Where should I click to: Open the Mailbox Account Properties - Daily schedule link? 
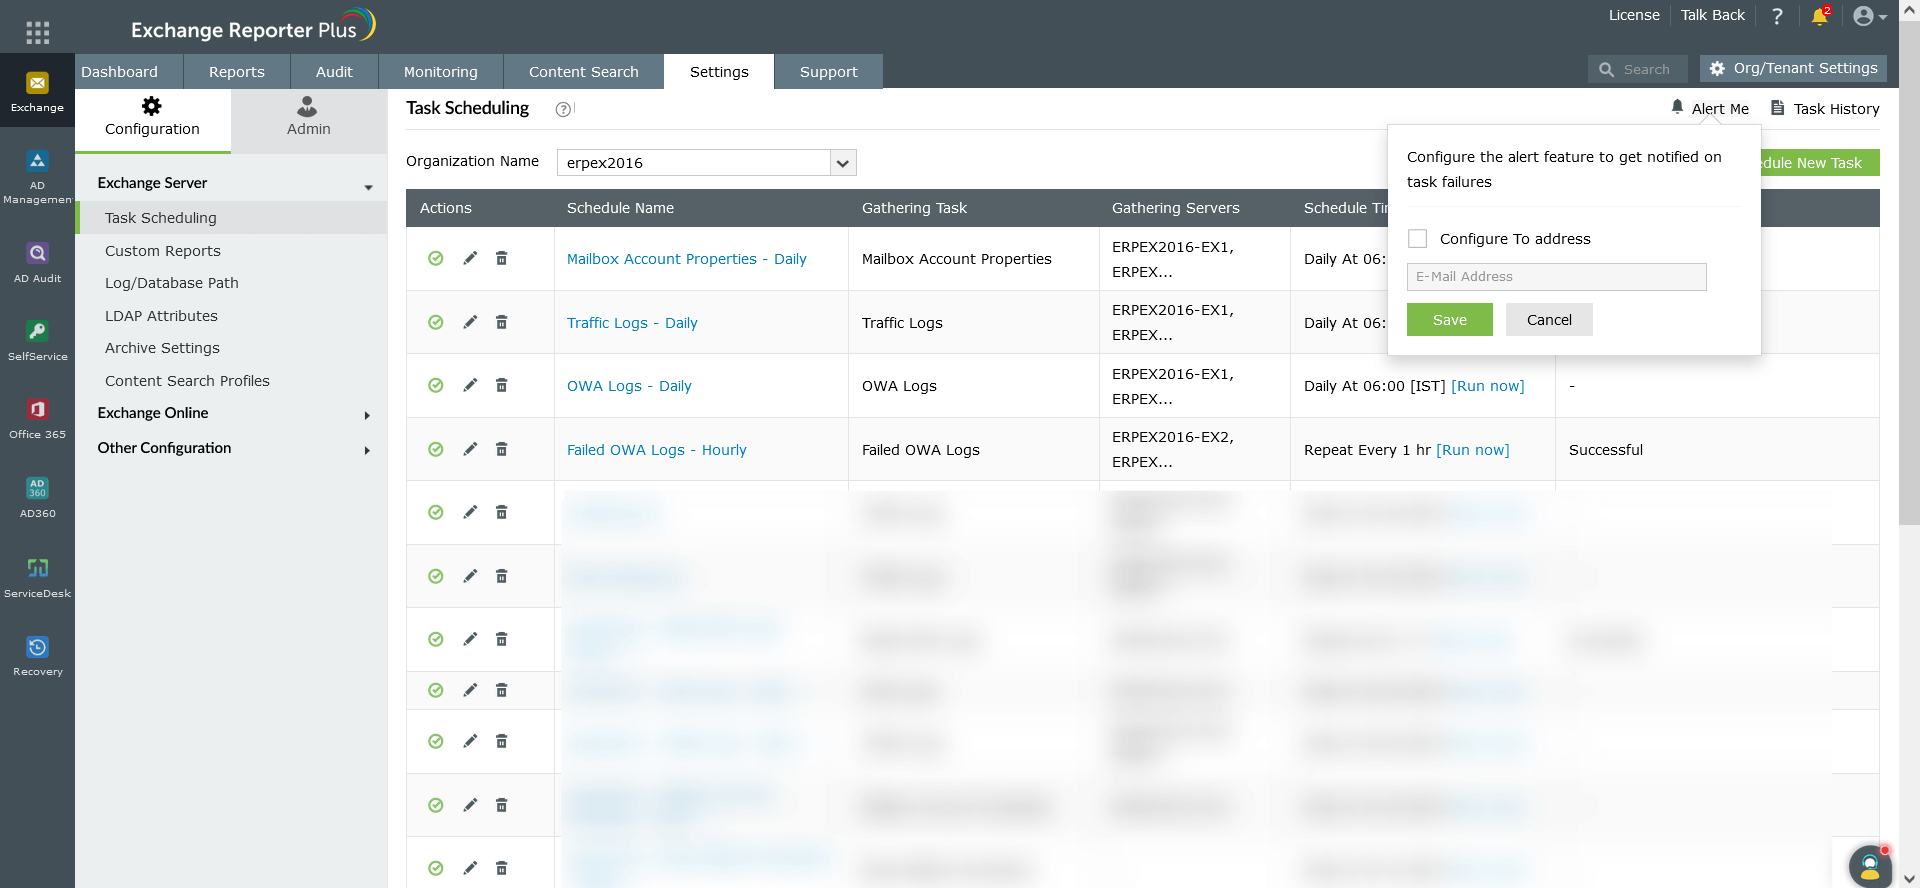tap(687, 259)
